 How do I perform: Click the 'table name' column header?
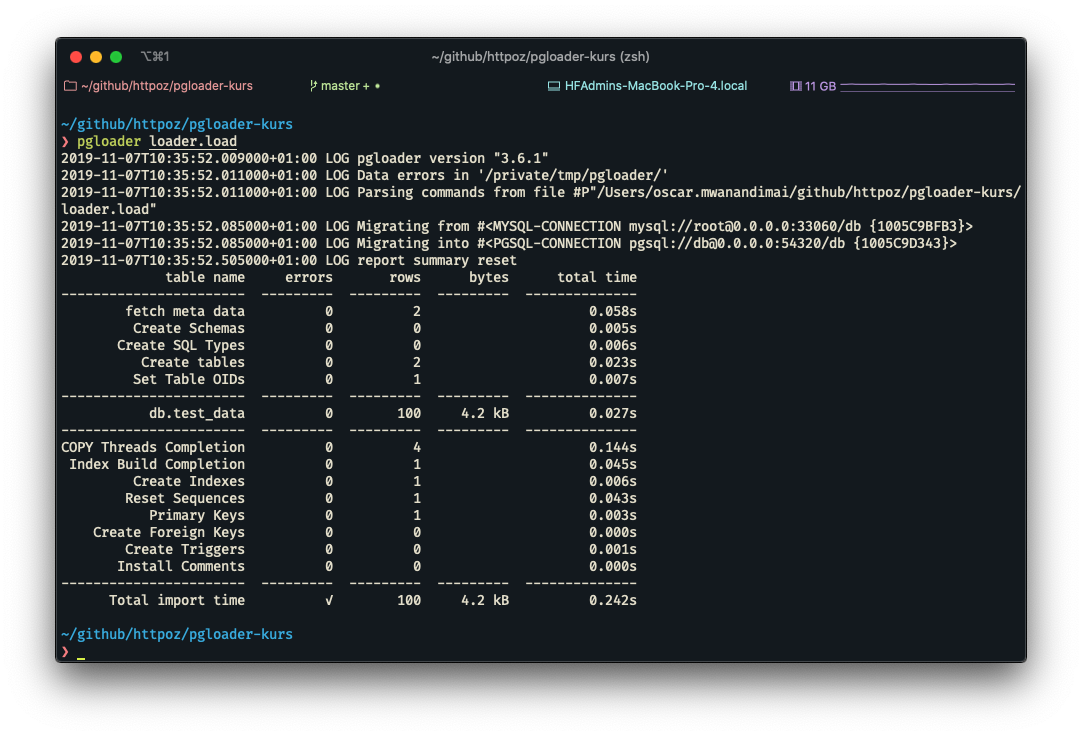pyautogui.click(x=205, y=277)
